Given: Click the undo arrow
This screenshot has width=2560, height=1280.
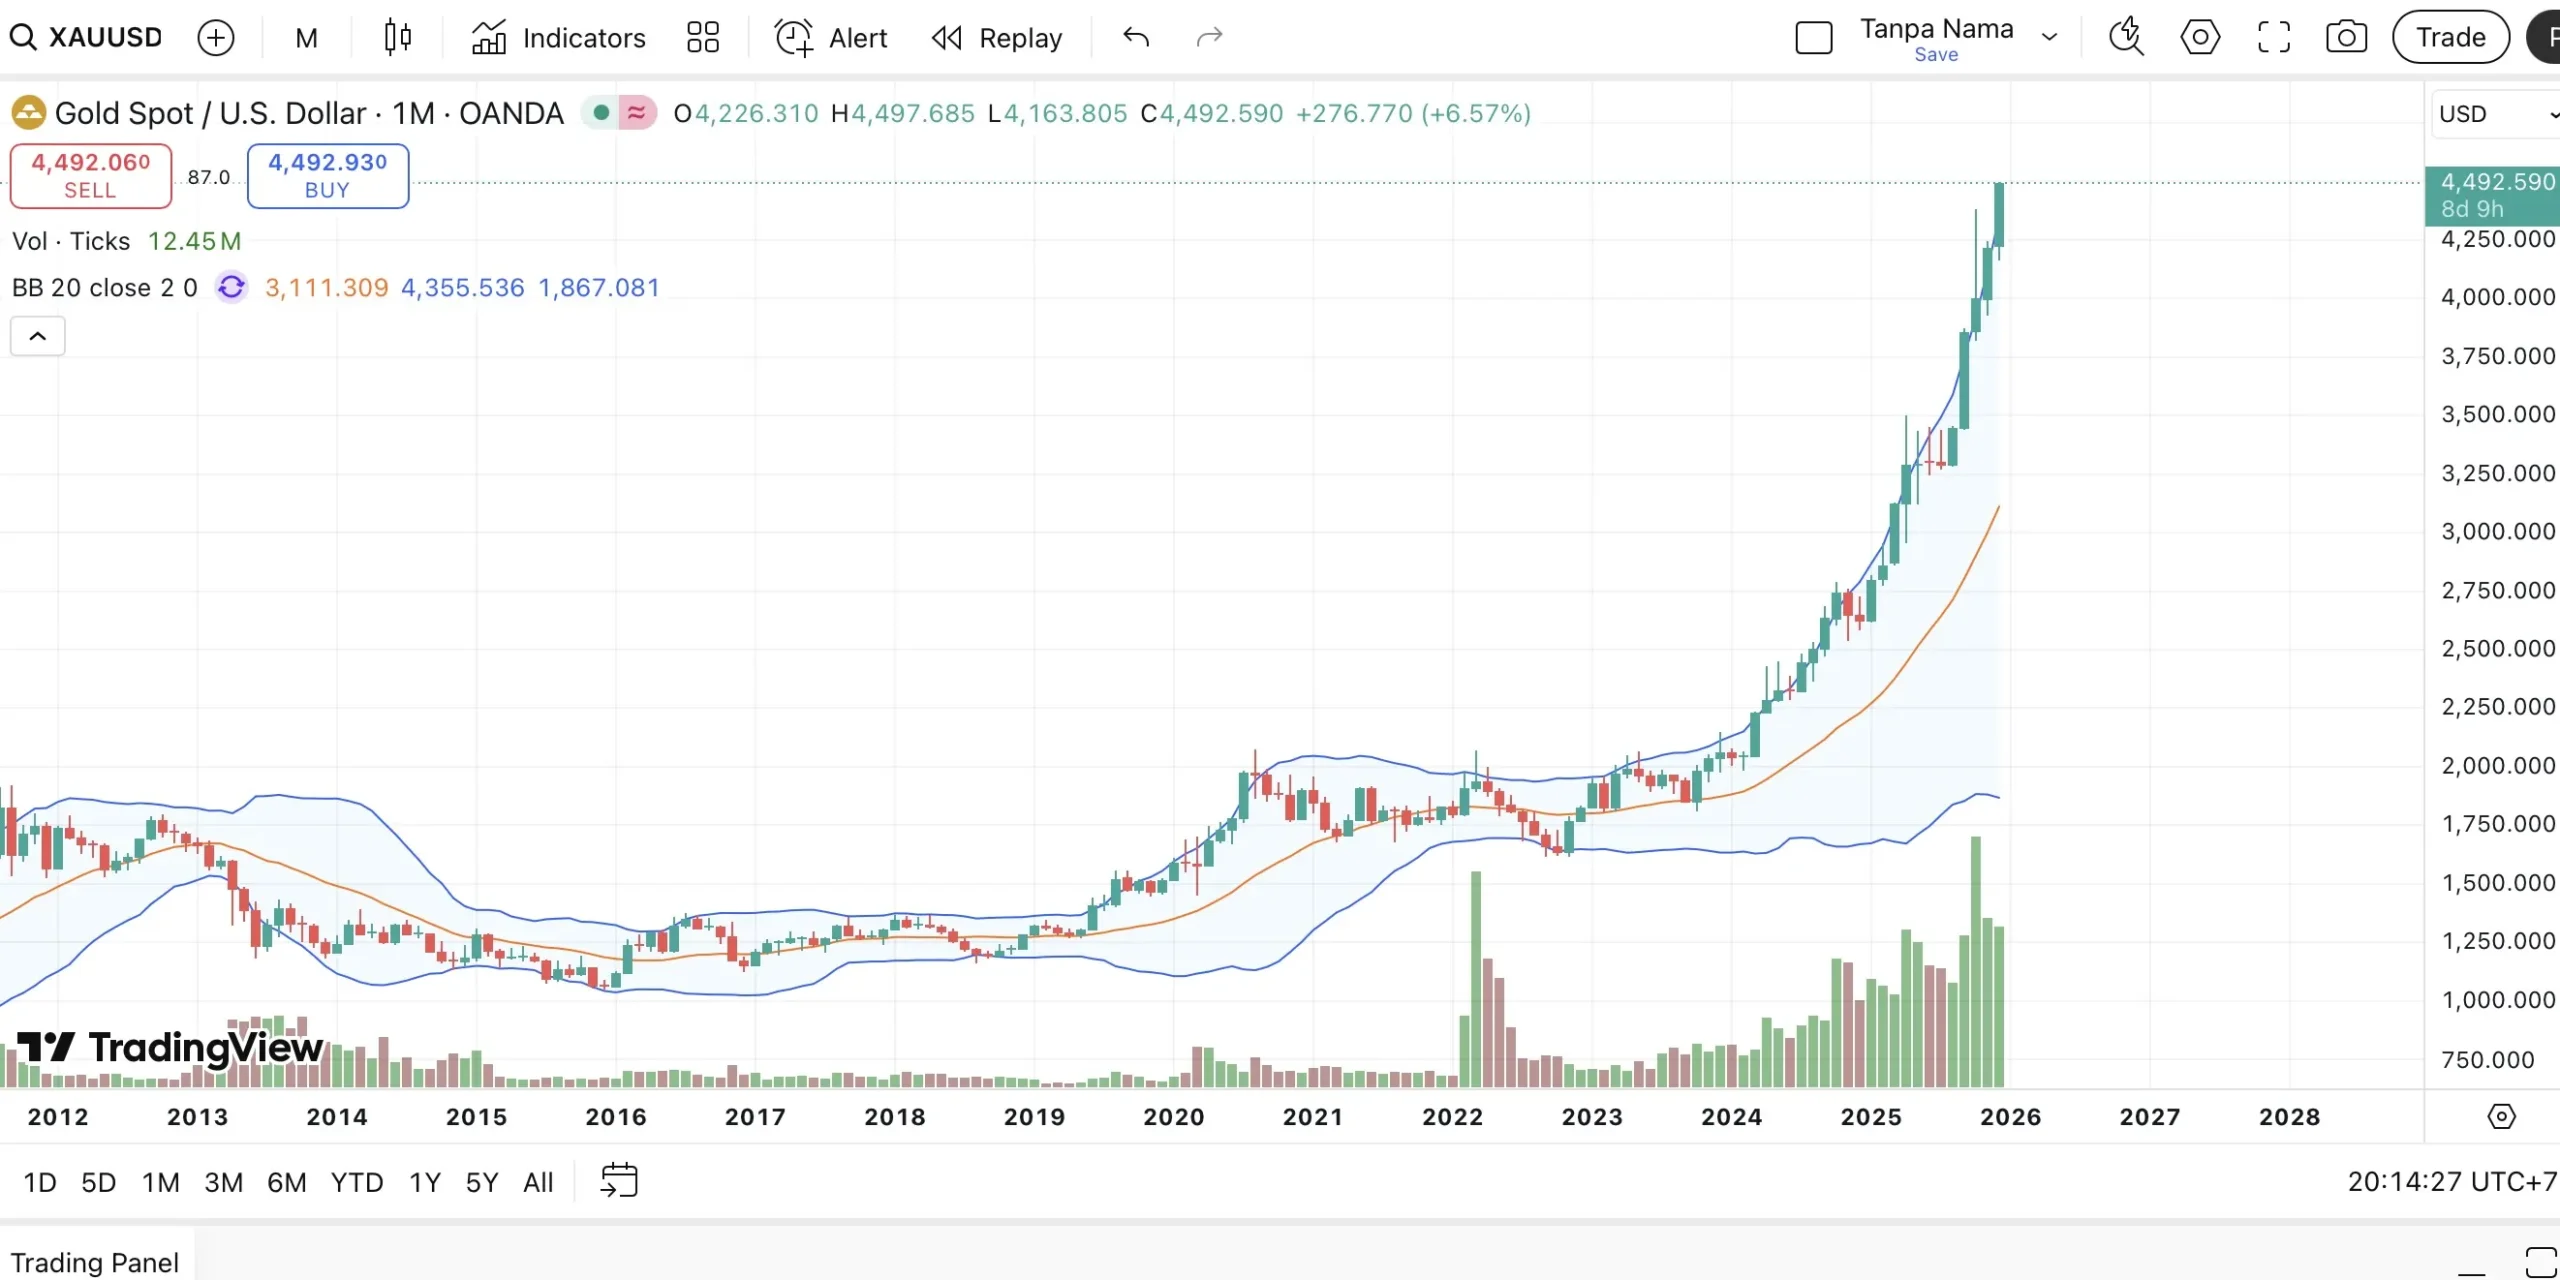Looking at the screenshot, I should pos(1135,37).
